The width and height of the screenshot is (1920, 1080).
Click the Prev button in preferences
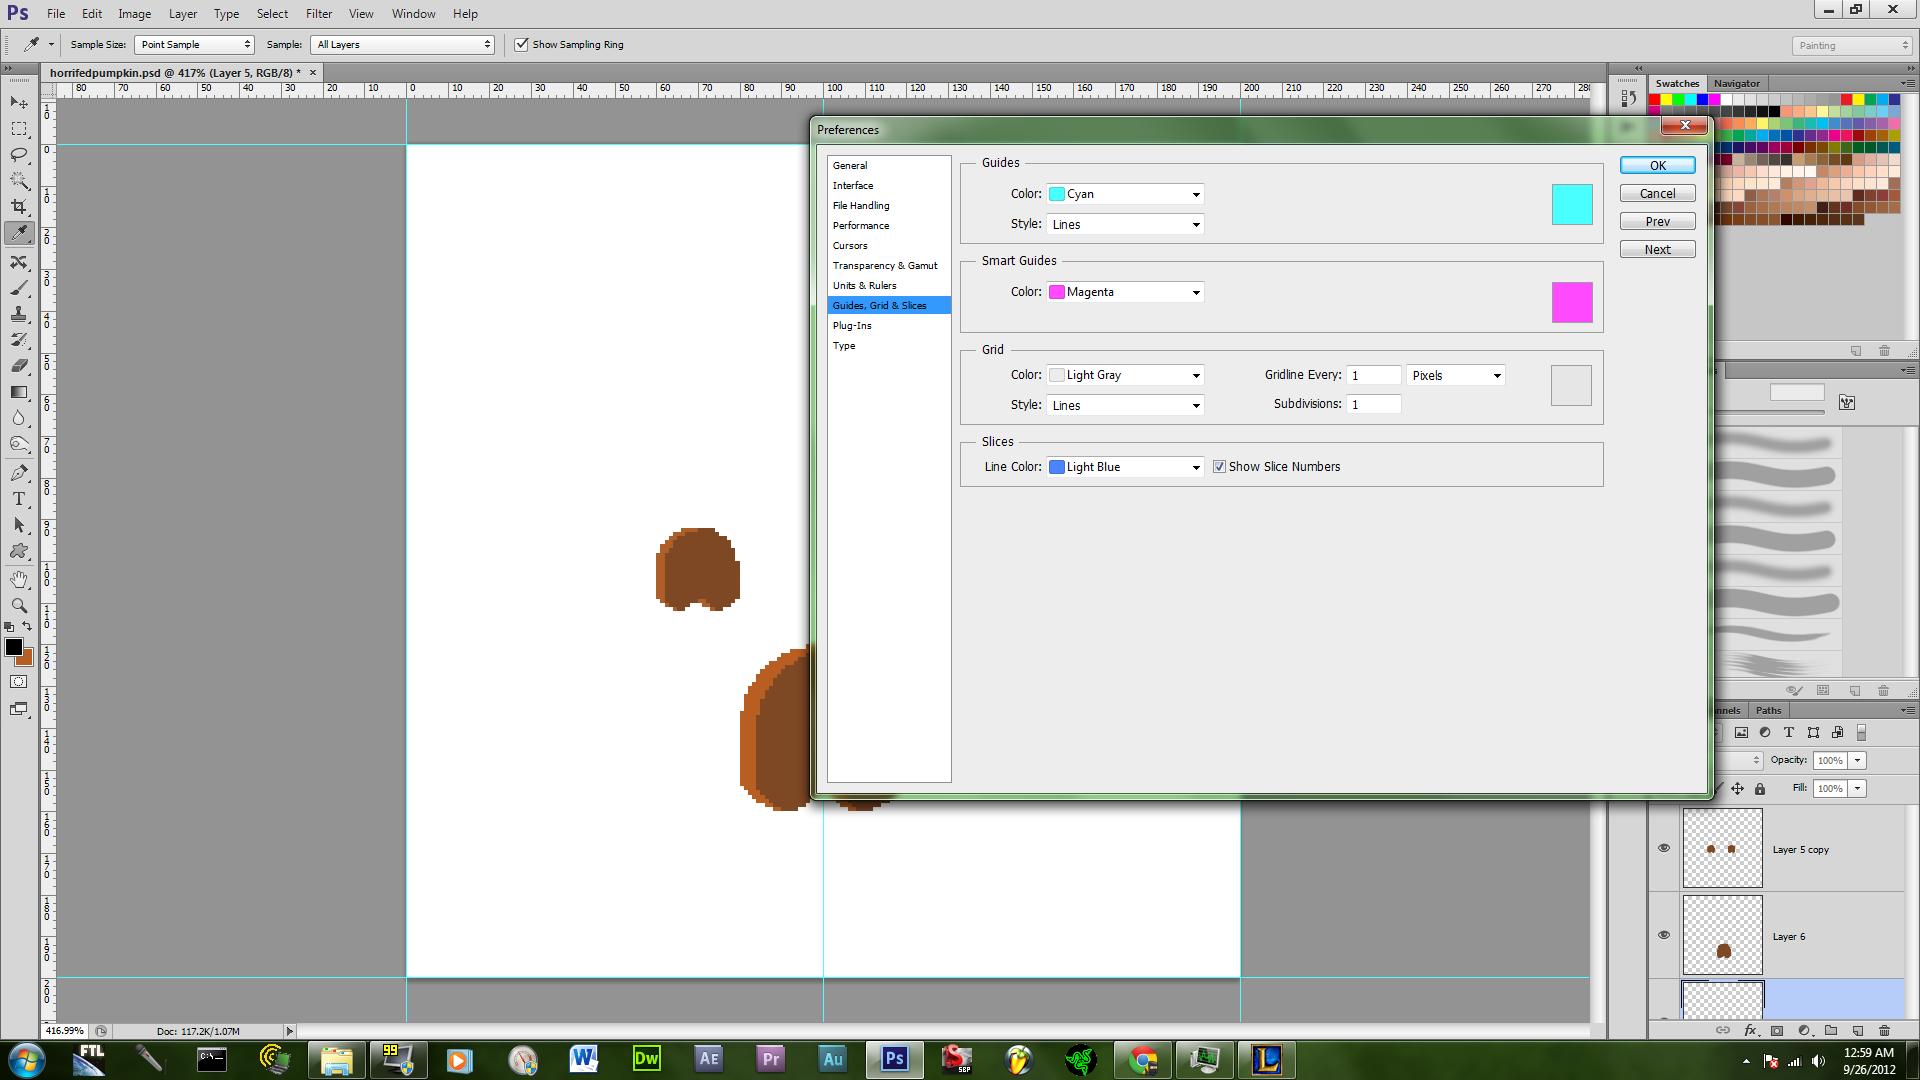click(x=1658, y=222)
